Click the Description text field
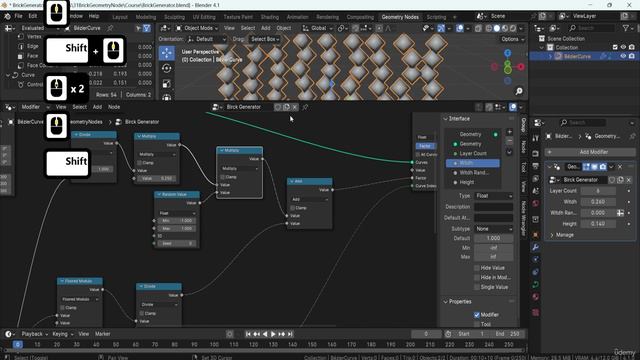 (x=493, y=207)
